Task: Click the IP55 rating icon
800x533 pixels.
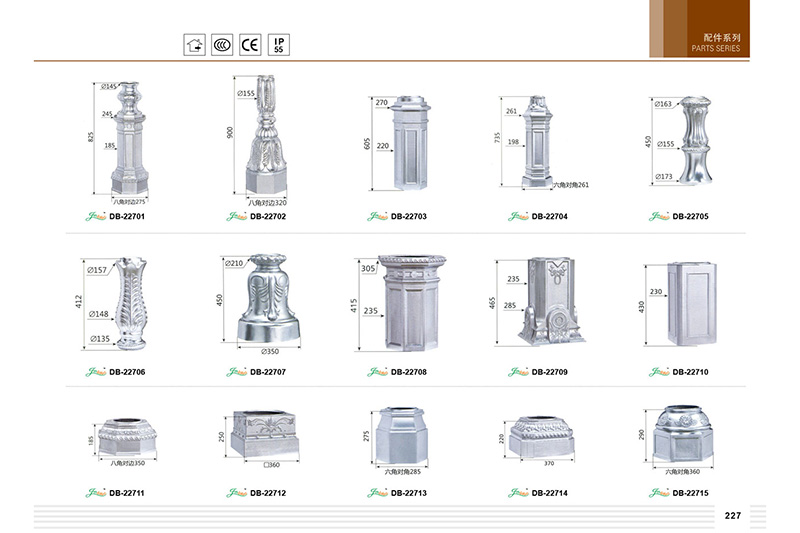Action: click(281, 45)
